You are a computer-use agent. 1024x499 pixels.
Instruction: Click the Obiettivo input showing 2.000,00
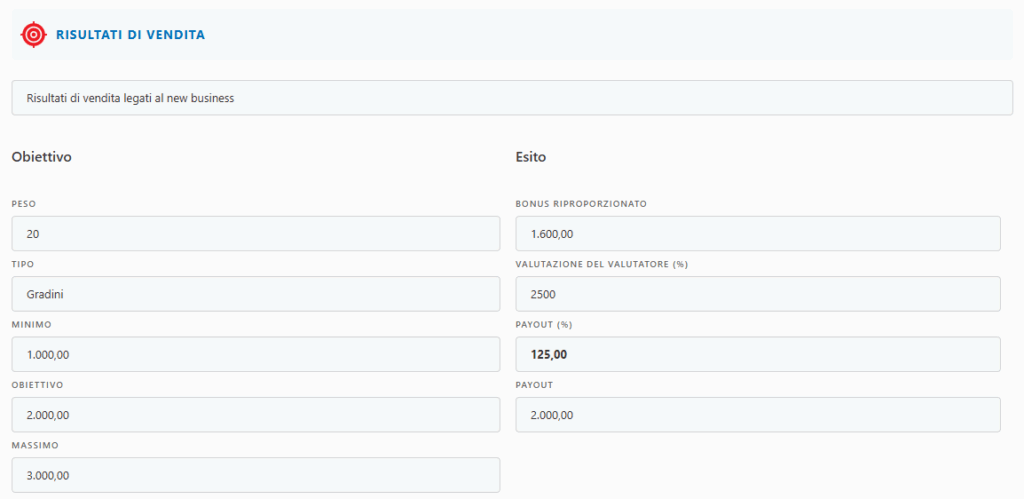[255, 415]
